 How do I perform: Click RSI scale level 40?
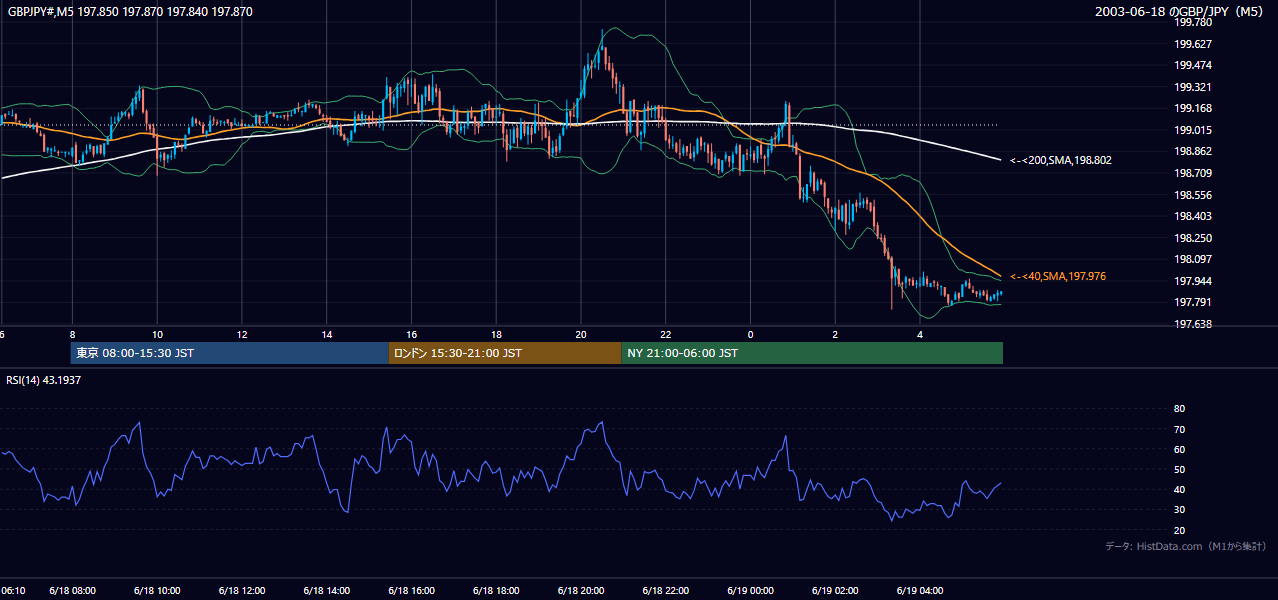point(1179,489)
